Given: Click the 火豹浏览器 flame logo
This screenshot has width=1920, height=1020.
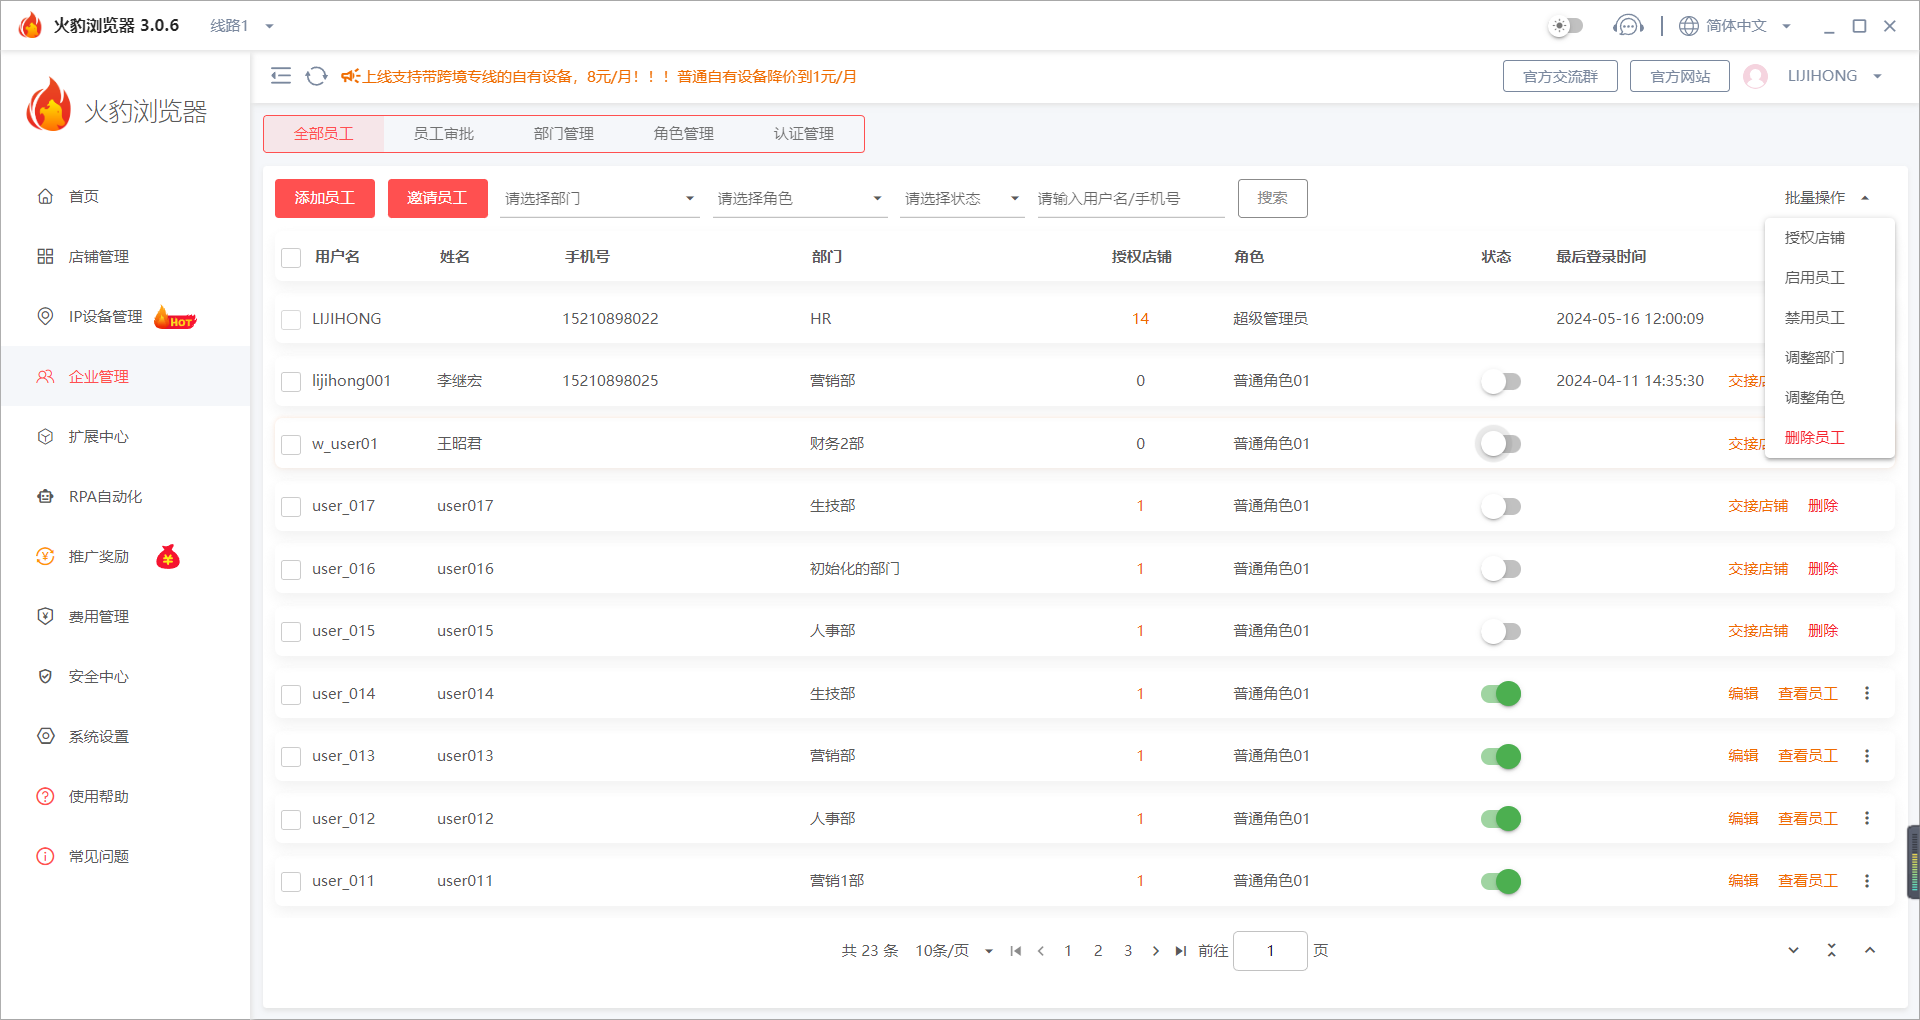Looking at the screenshot, I should [x=48, y=106].
